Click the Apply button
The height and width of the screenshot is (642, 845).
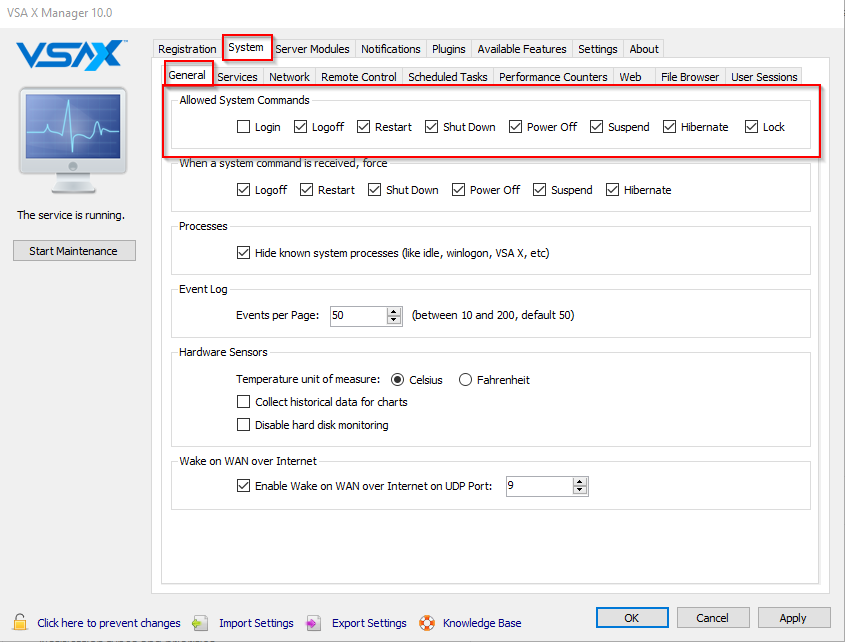(x=793, y=618)
